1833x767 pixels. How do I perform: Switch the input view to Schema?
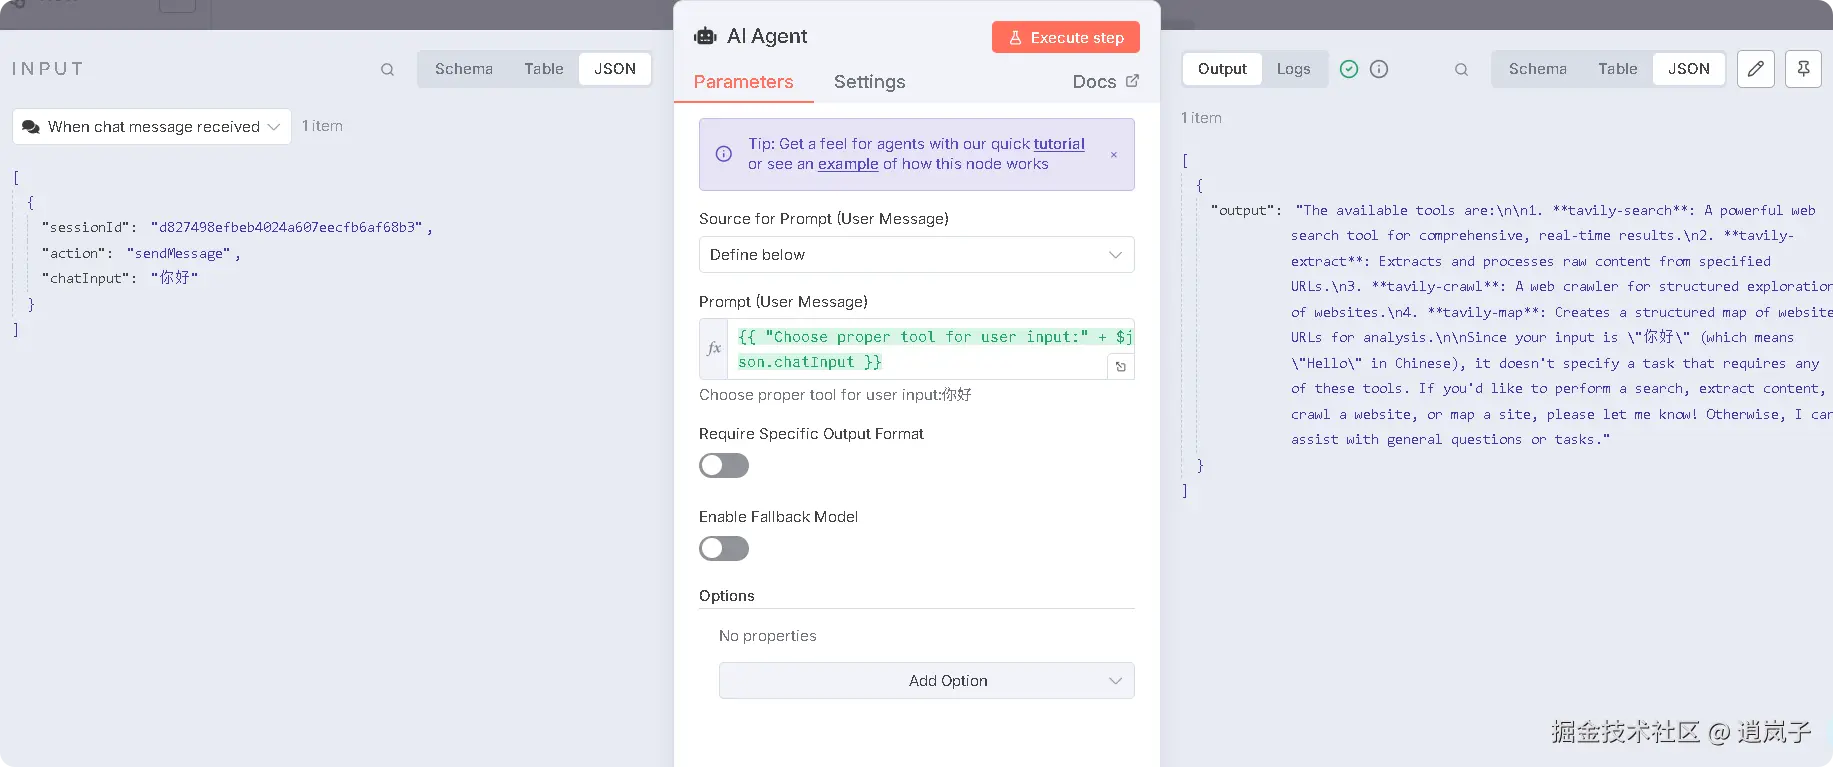[x=464, y=69]
